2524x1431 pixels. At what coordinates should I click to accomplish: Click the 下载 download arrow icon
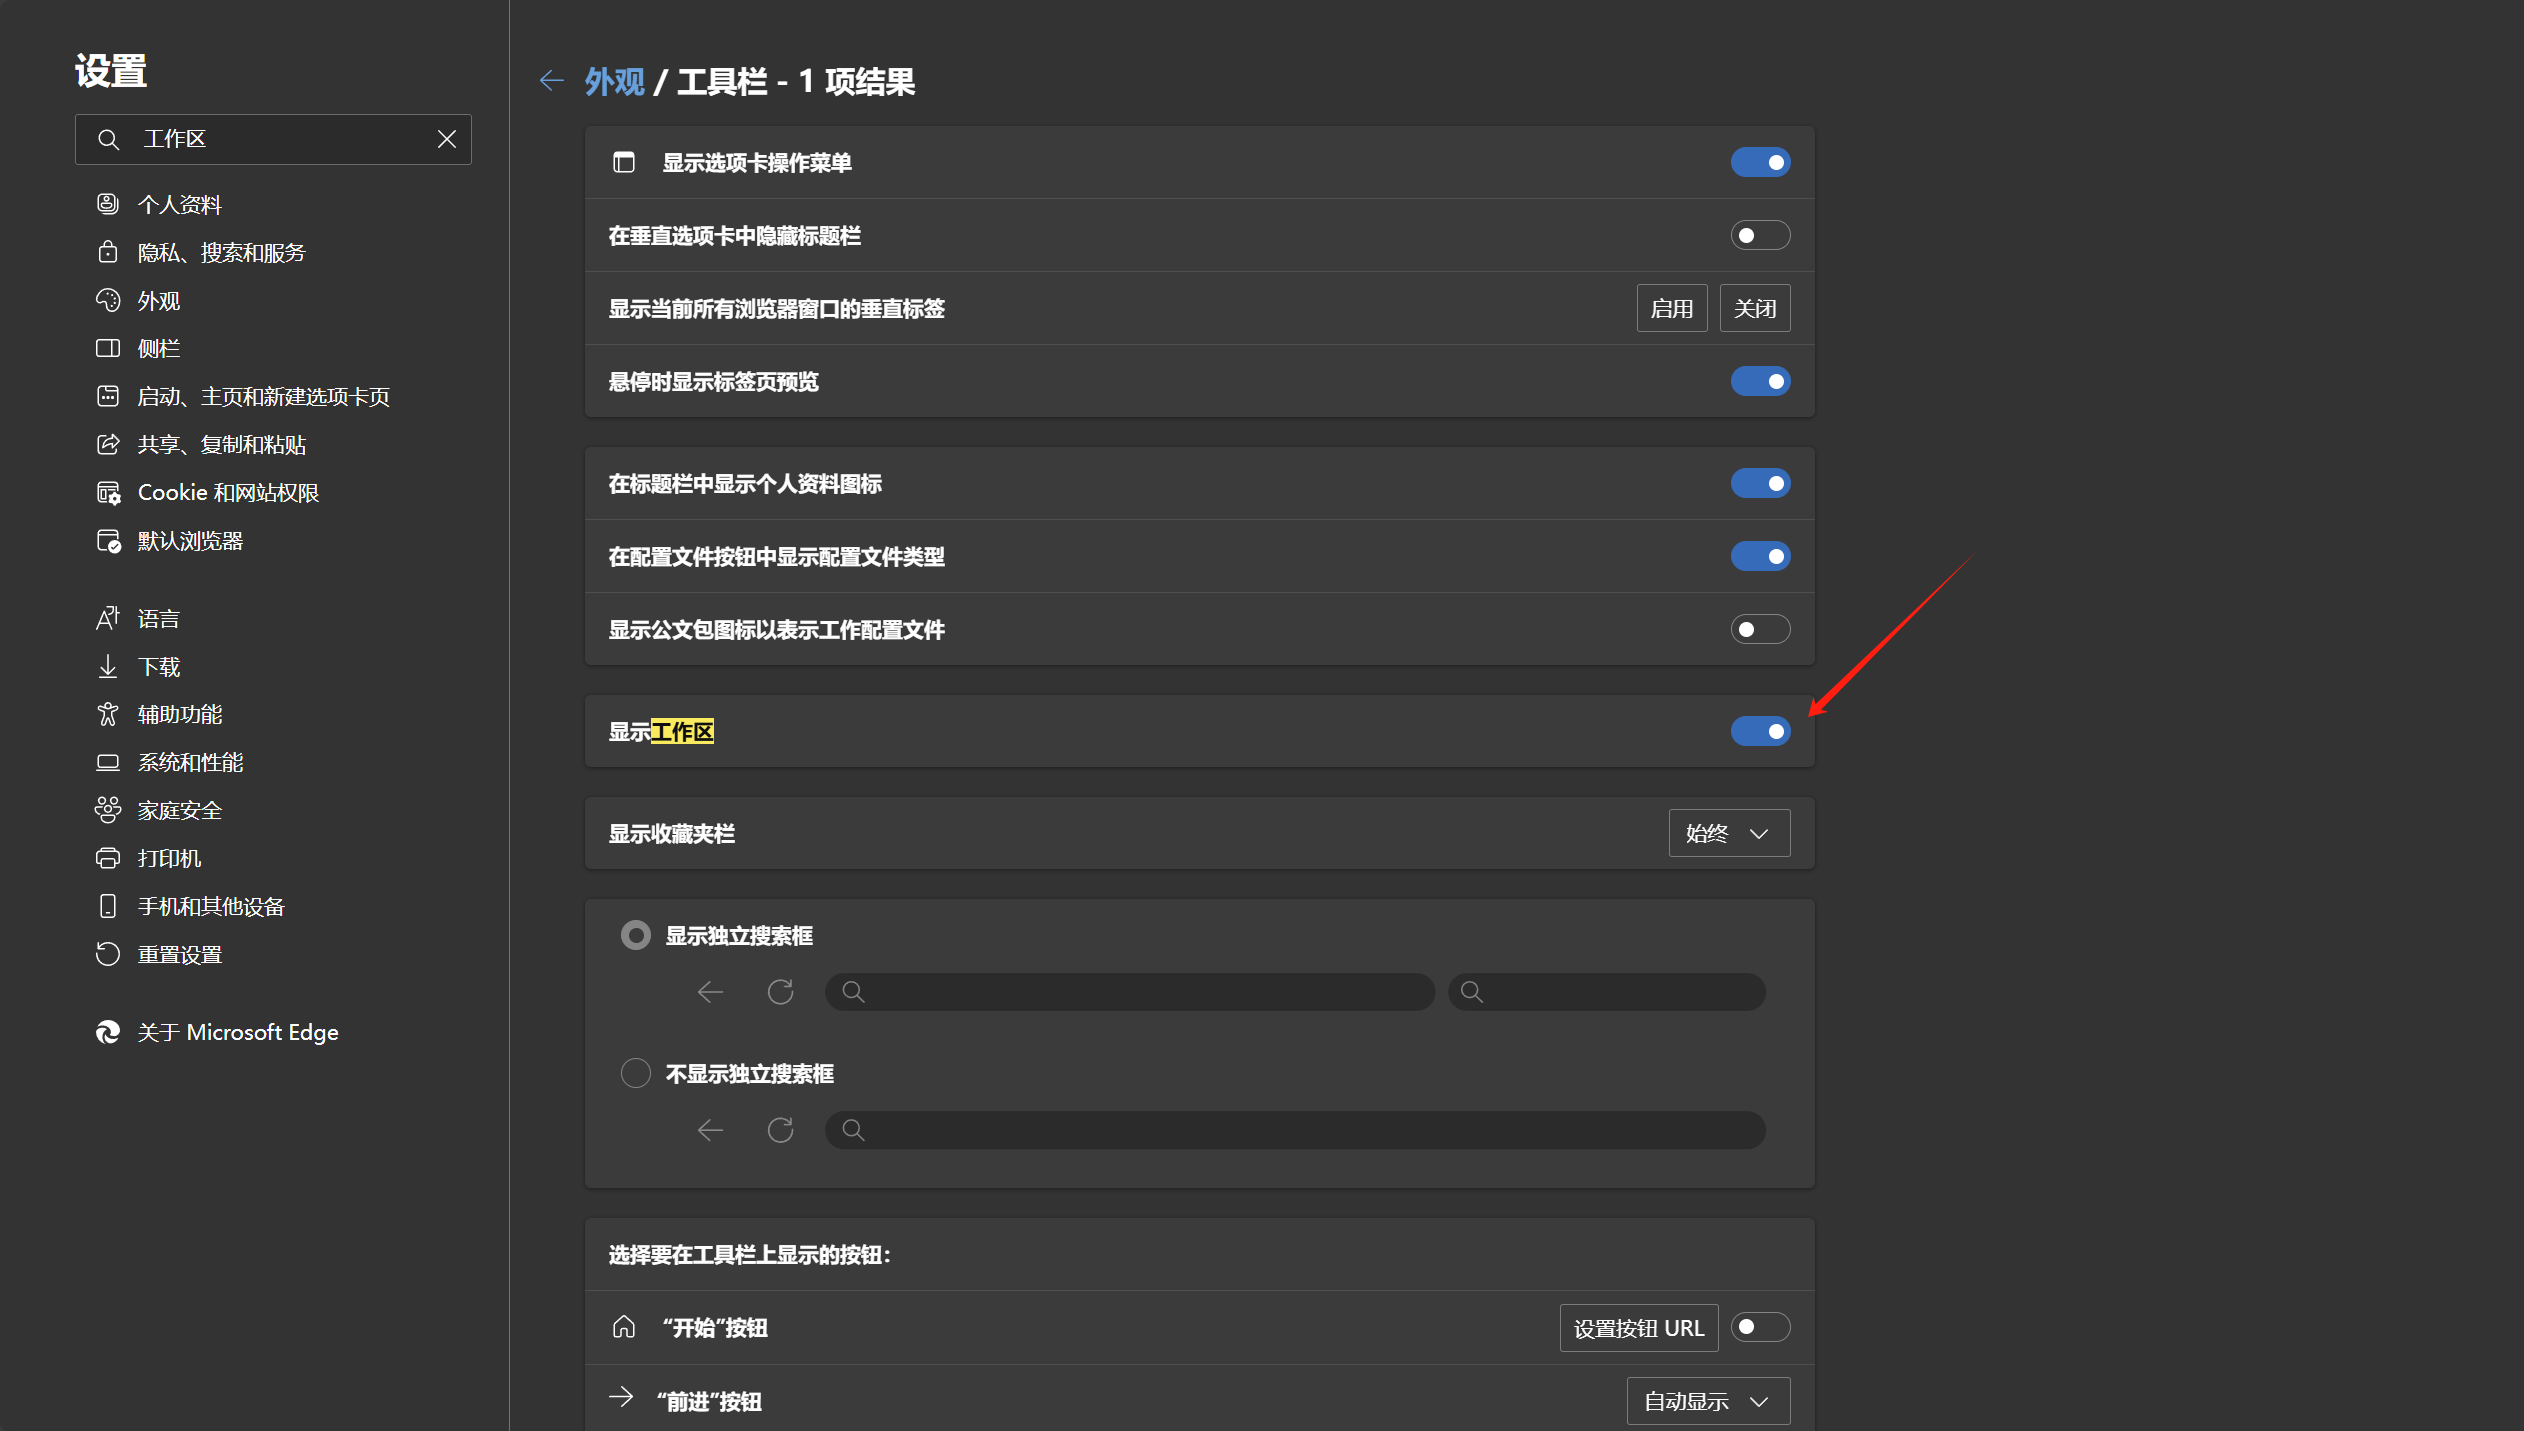click(108, 666)
